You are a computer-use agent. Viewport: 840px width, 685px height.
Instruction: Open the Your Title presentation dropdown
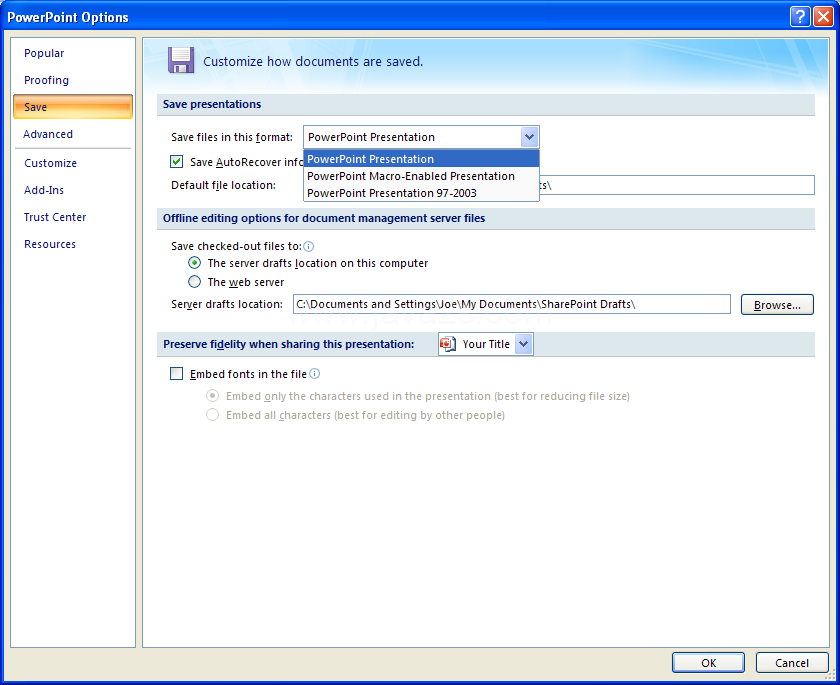pos(524,344)
